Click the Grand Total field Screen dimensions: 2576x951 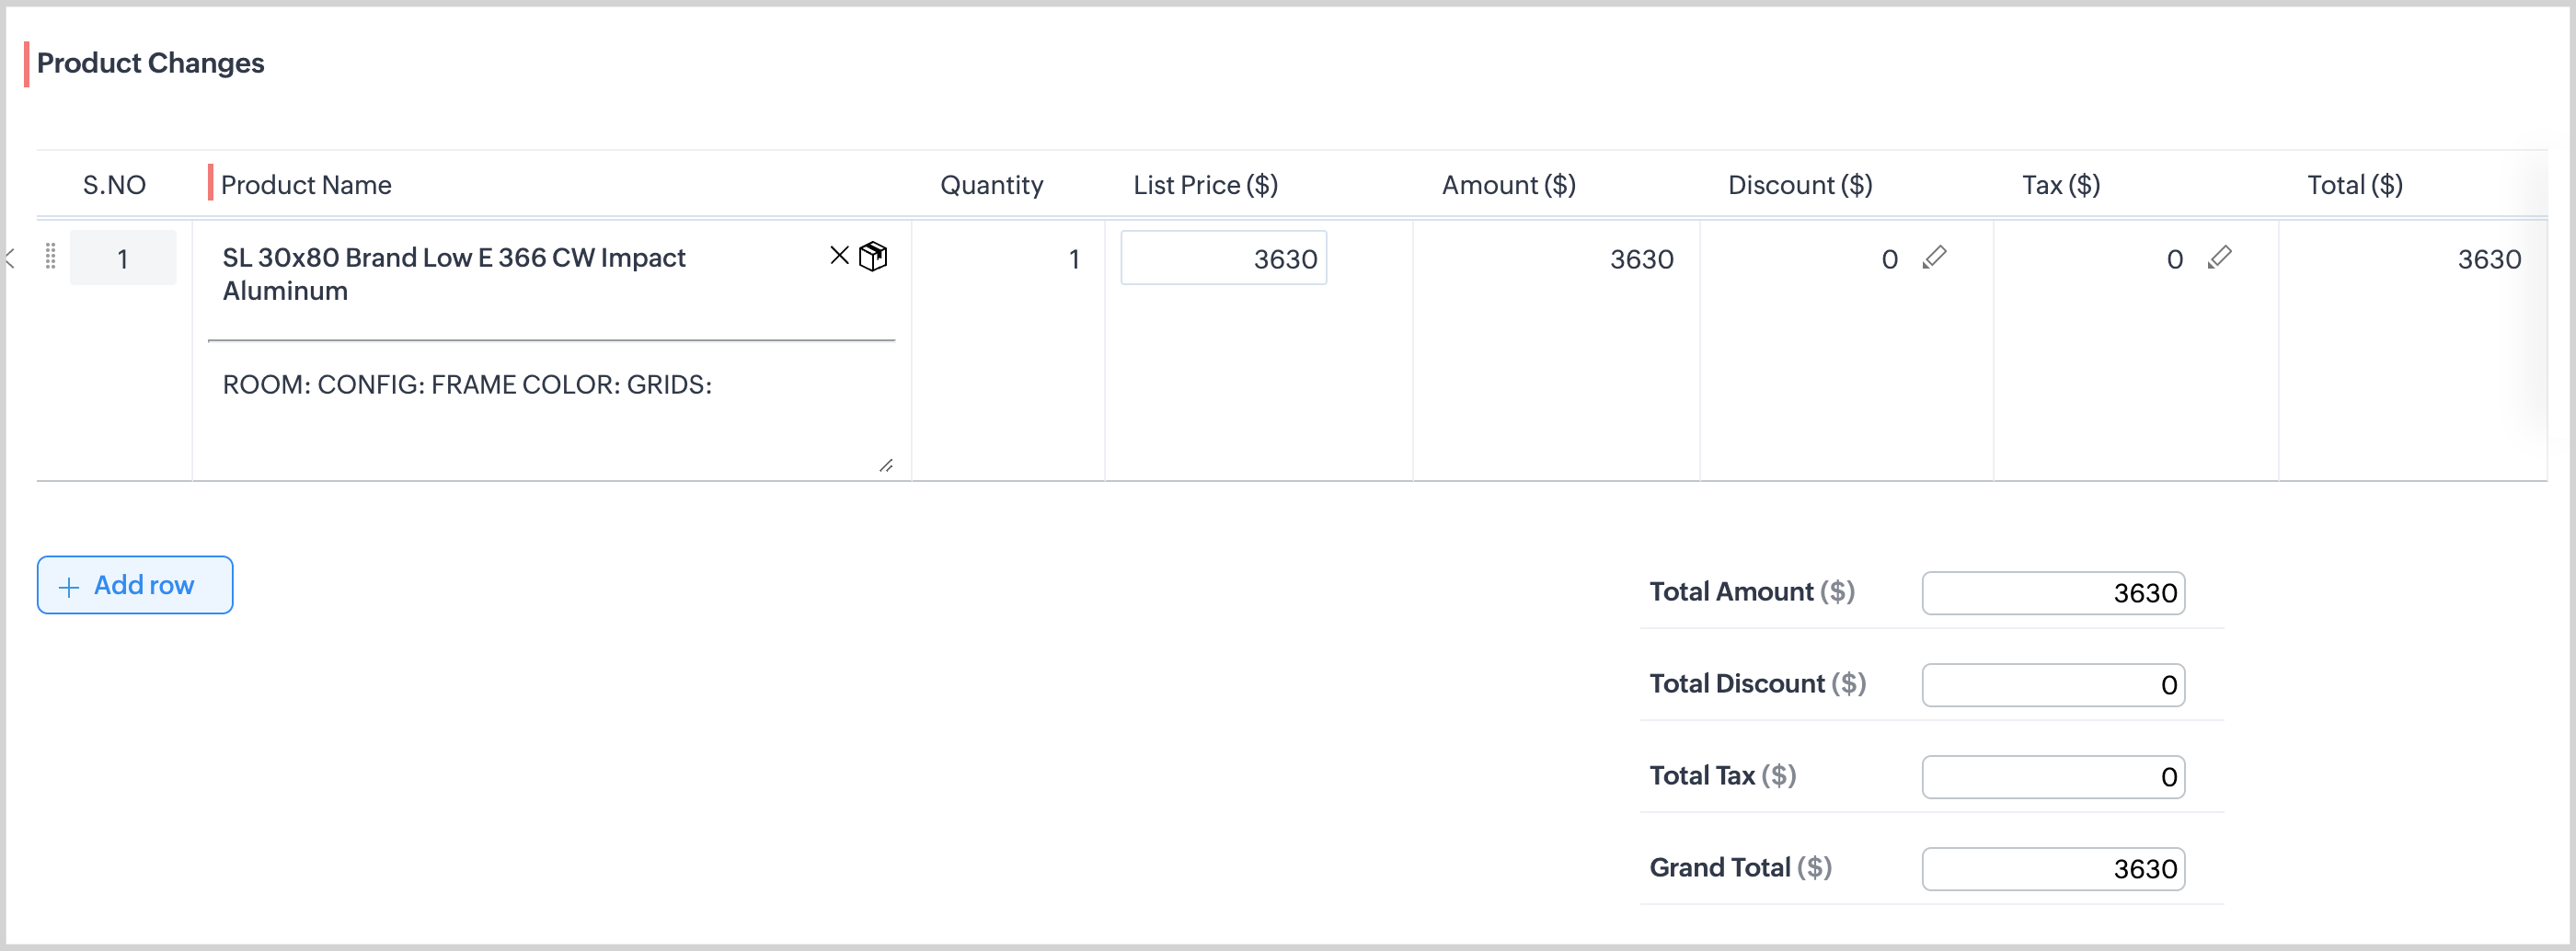point(2052,869)
